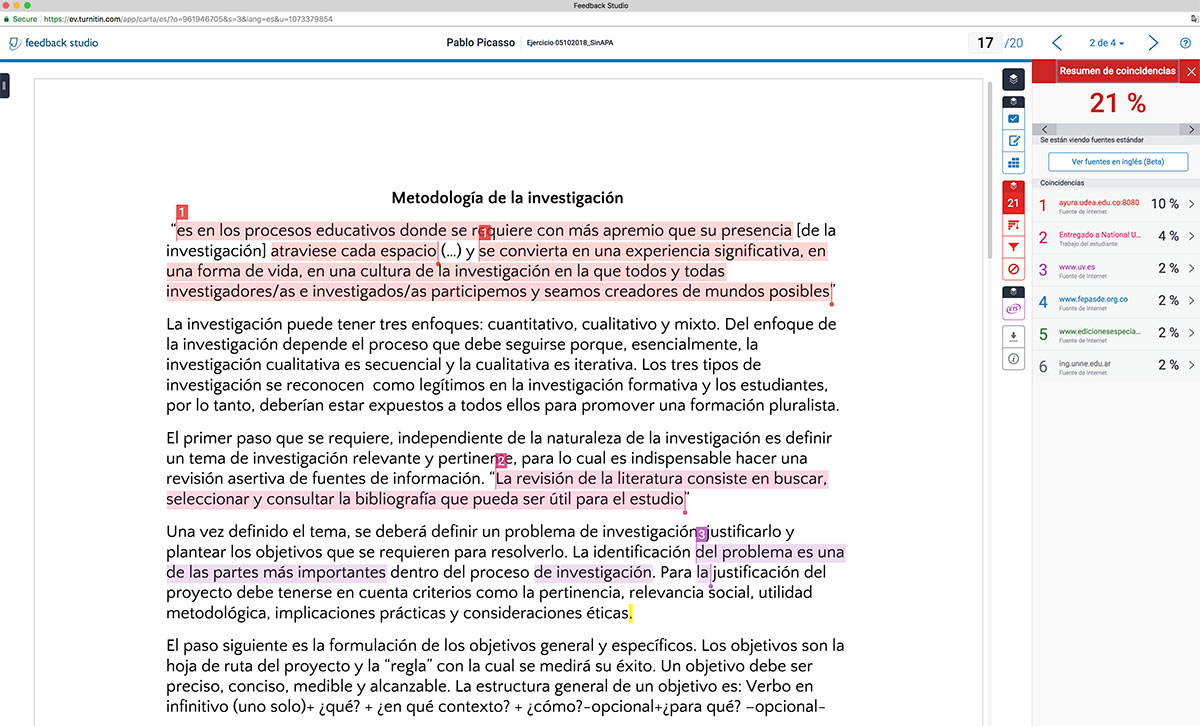Screen dimensions: 1200x726
Task: Expand www.edicionesespecia... match arrow
Action: [x=1191, y=332]
